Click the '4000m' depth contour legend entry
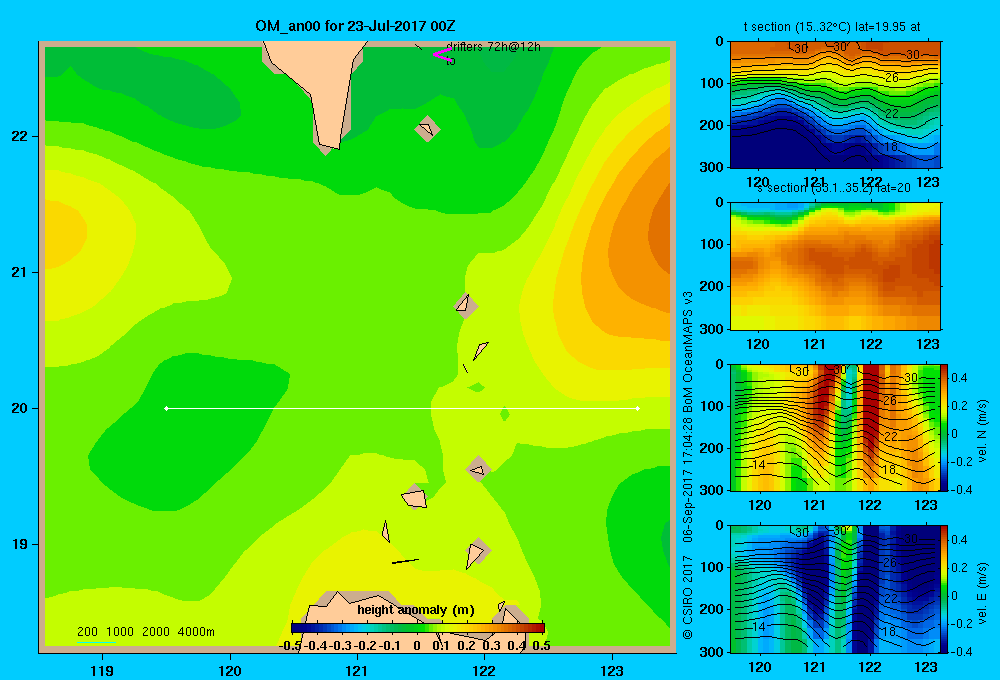Screen dimensions: 1000x680 pos(196,632)
